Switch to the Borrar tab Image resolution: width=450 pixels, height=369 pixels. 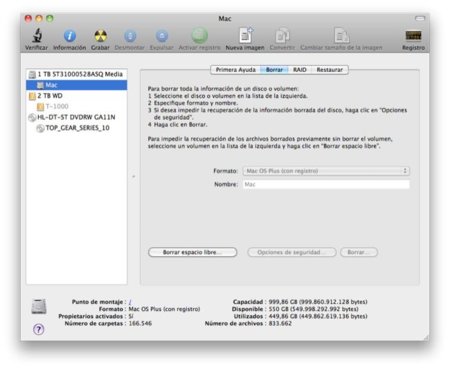(x=274, y=70)
